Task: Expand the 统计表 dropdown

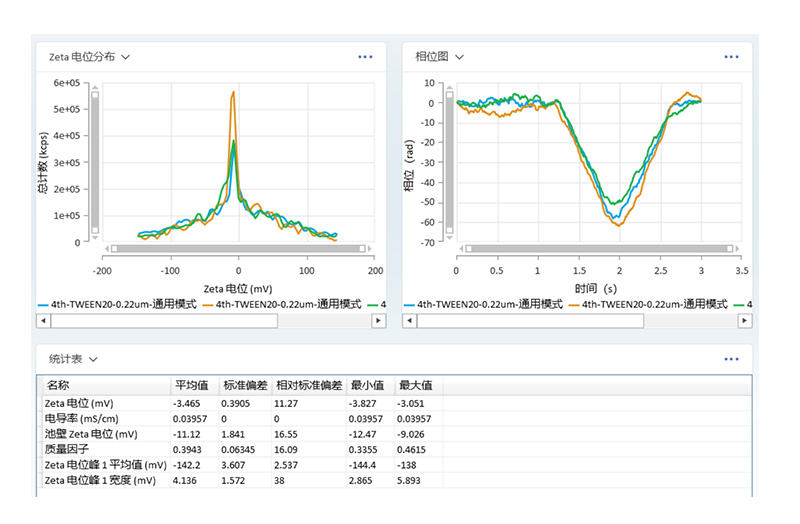Action: tap(93, 358)
